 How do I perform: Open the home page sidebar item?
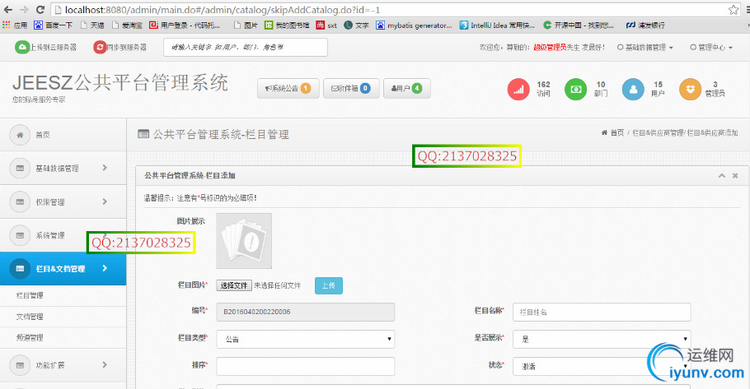tap(63, 135)
